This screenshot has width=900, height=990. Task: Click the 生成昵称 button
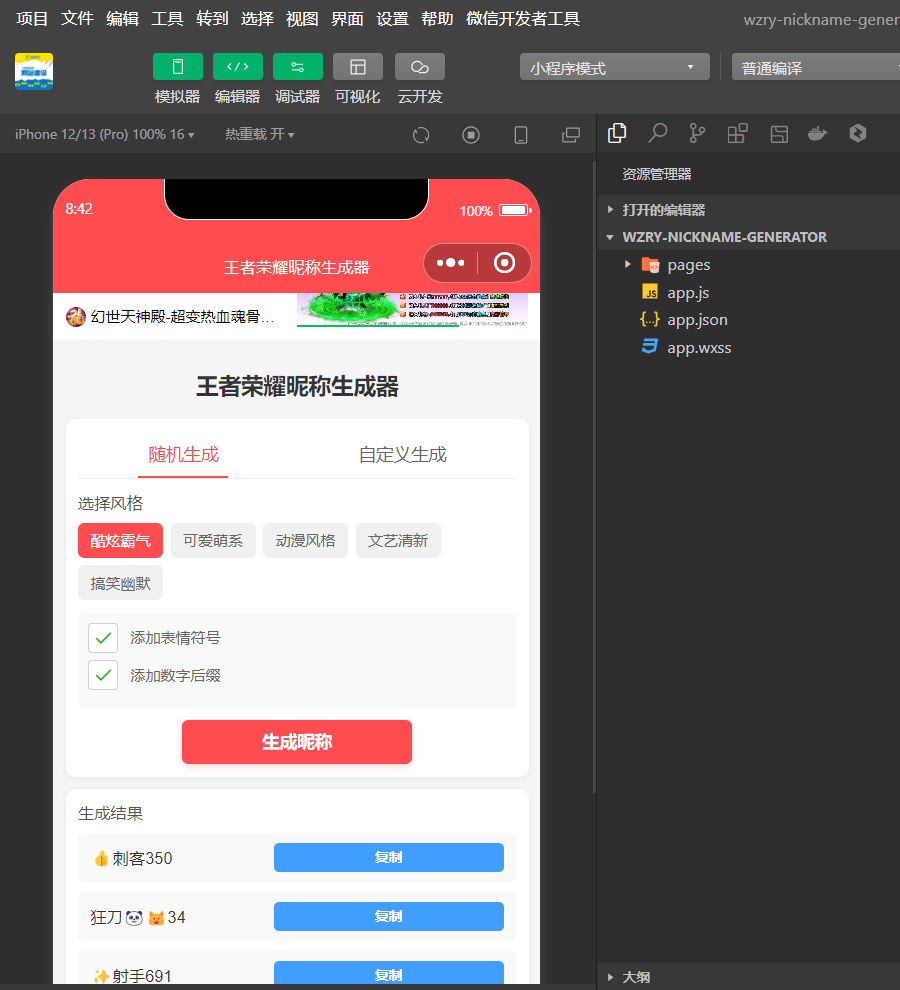click(297, 742)
